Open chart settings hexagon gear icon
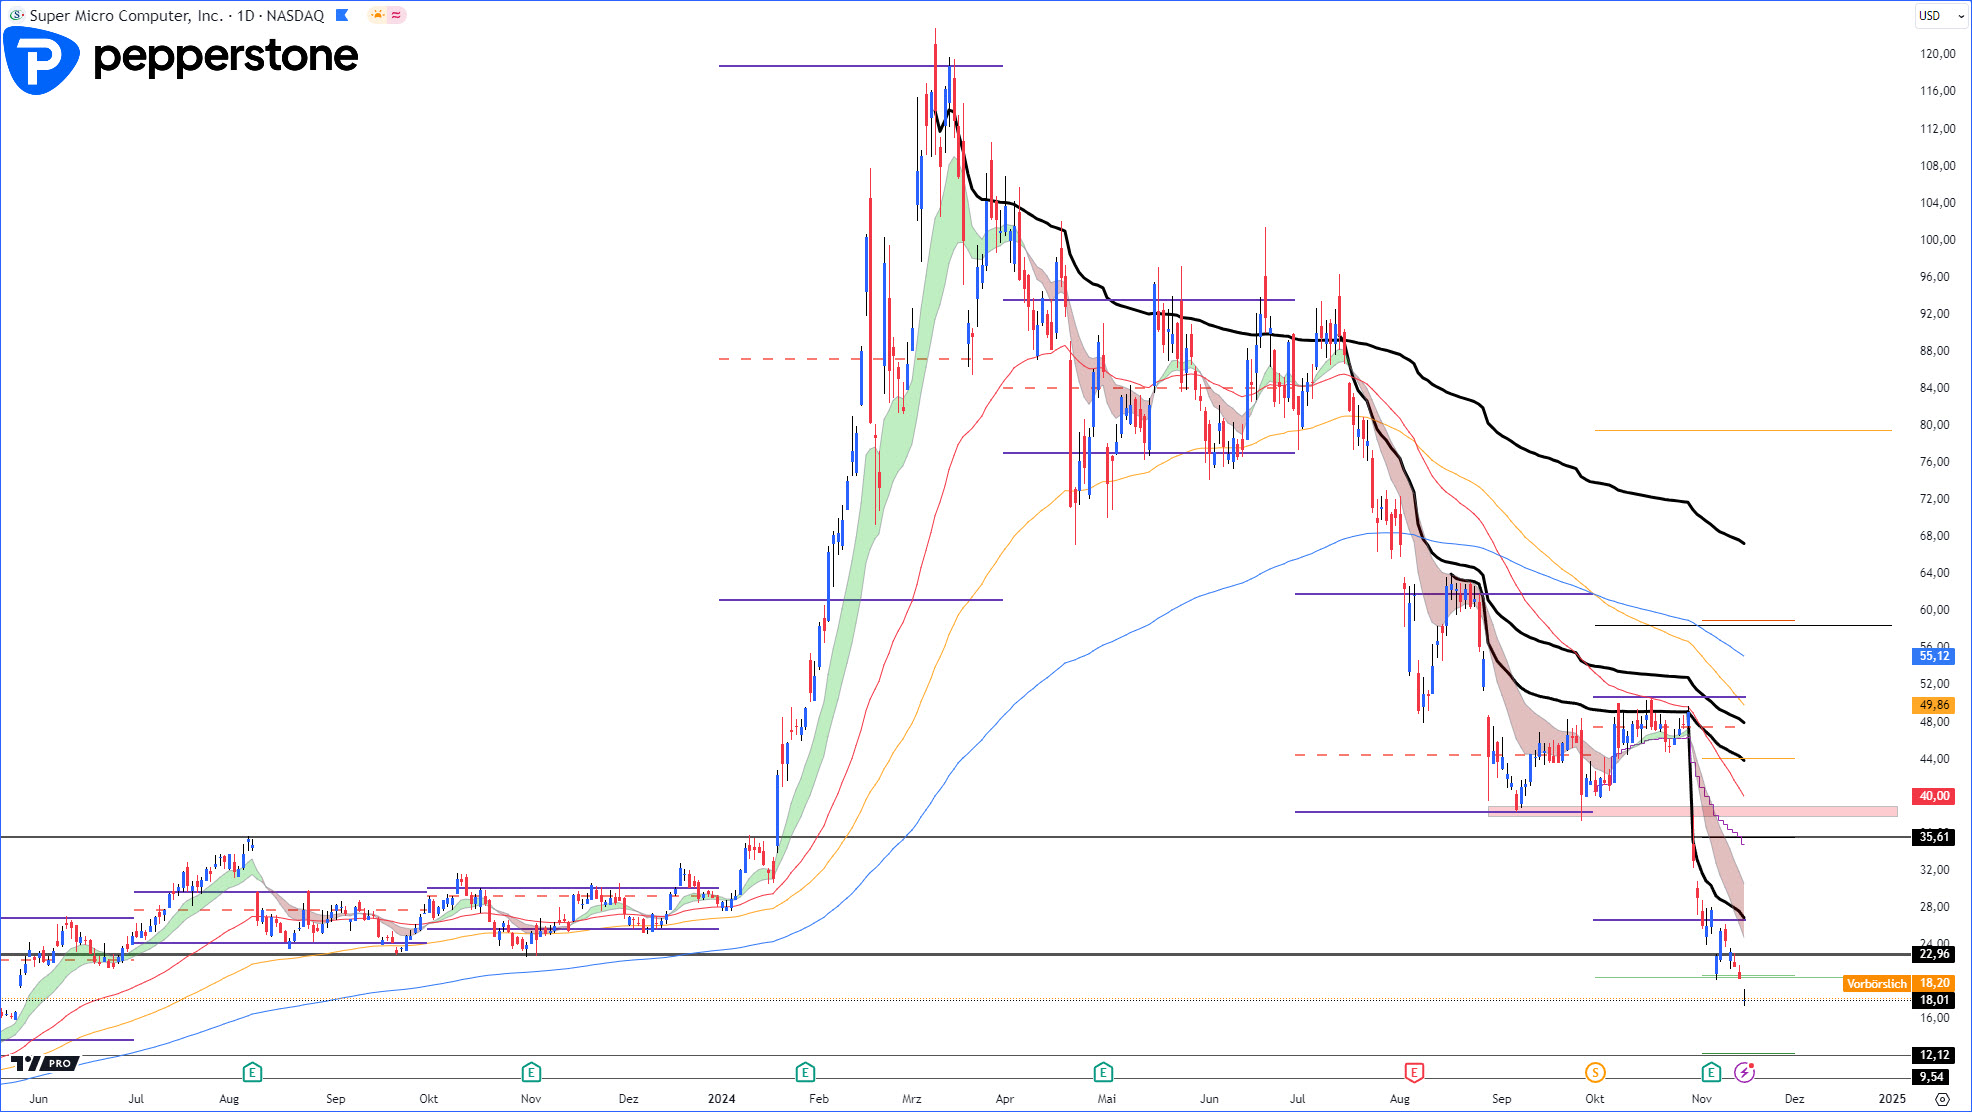Screen dimensions: 1972x1112 (x=1942, y=1098)
